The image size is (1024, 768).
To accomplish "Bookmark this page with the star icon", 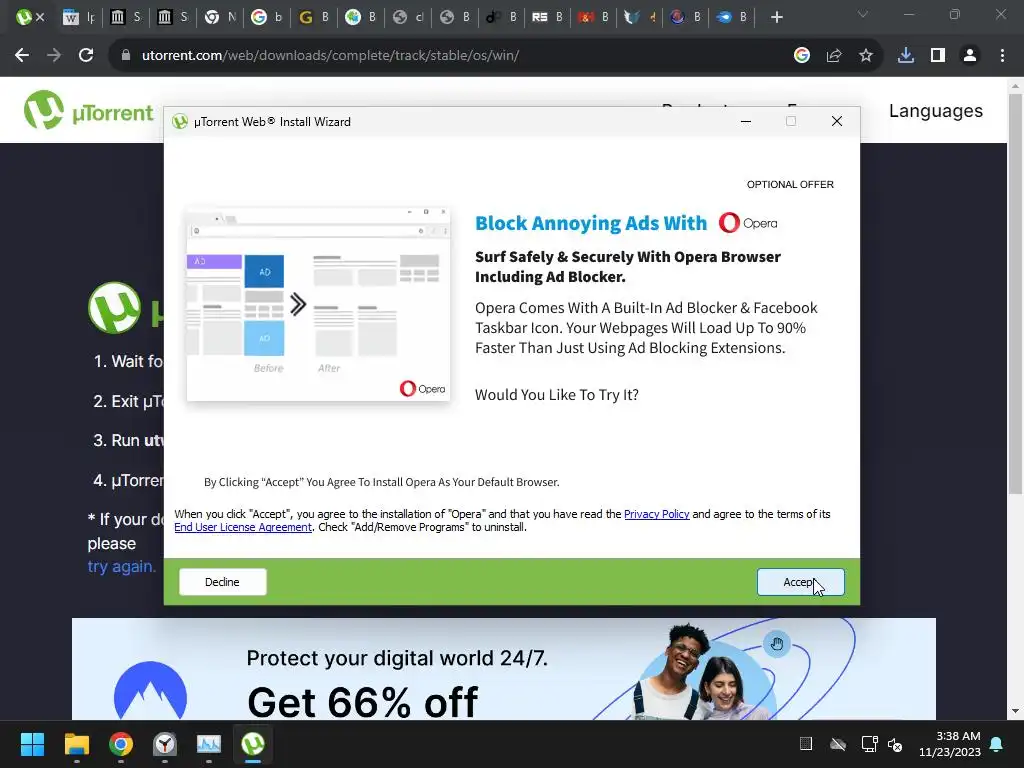I will coord(866,56).
